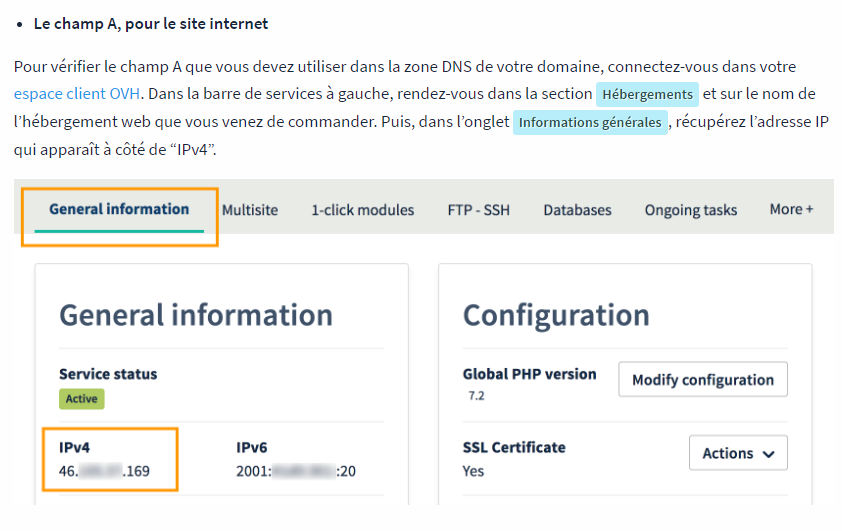Go to the FTP - SSH tab
Screen dimensions: 842x531
[478, 210]
